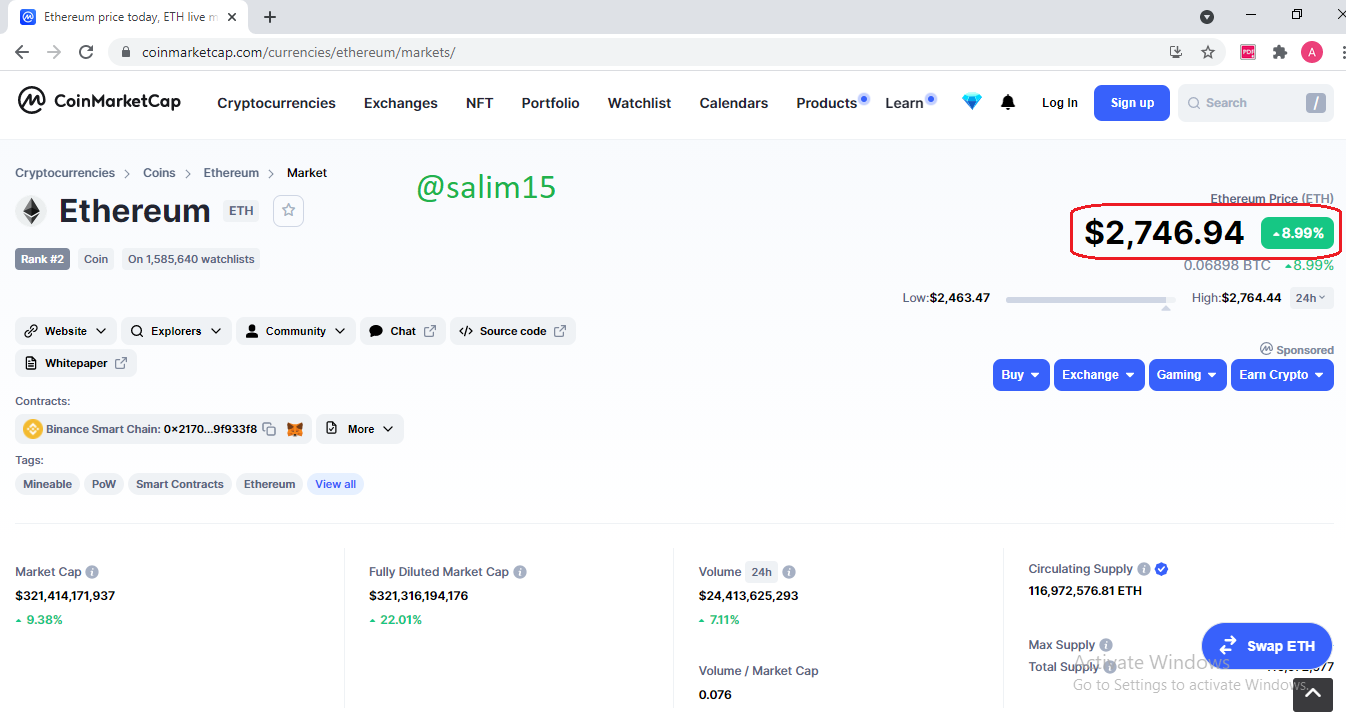Expand the Gaming dropdown
Viewport: 1346px width, 728px height.
pyautogui.click(x=1188, y=375)
